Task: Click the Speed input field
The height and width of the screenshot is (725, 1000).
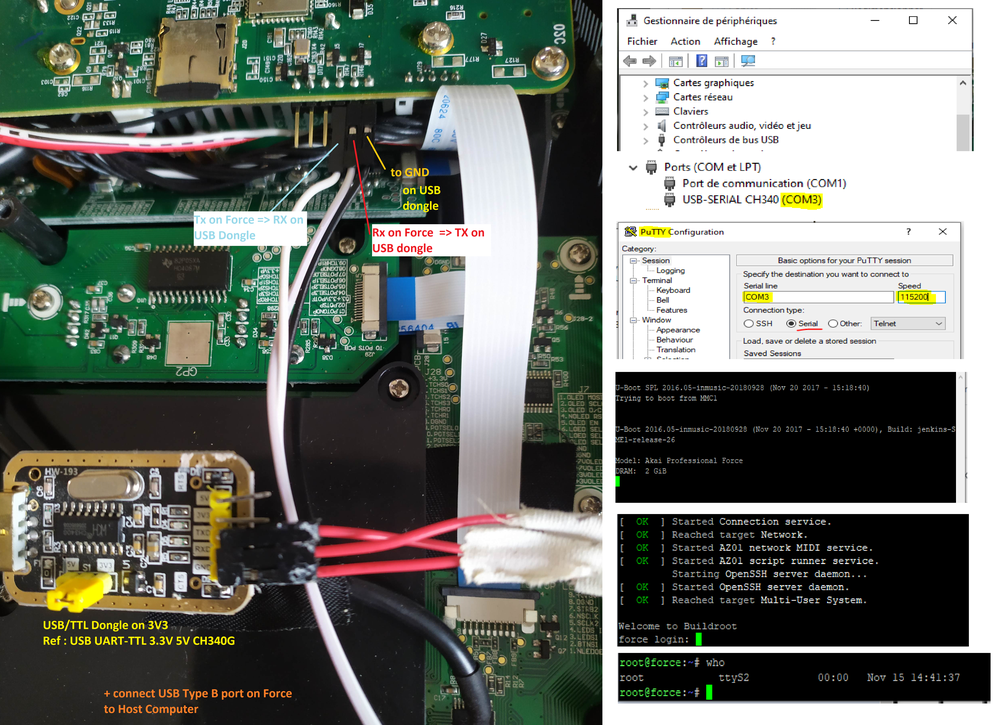Action: point(920,297)
